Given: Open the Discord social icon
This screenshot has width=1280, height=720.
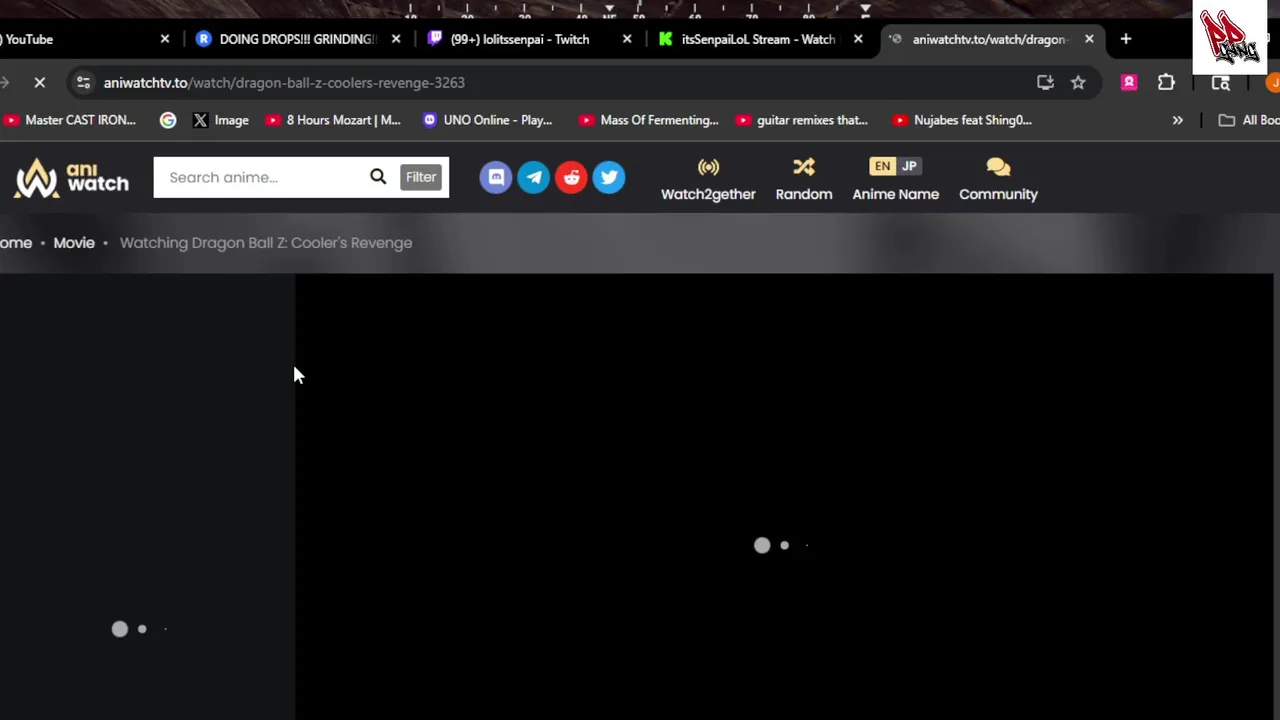Looking at the screenshot, I should pos(496,177).
